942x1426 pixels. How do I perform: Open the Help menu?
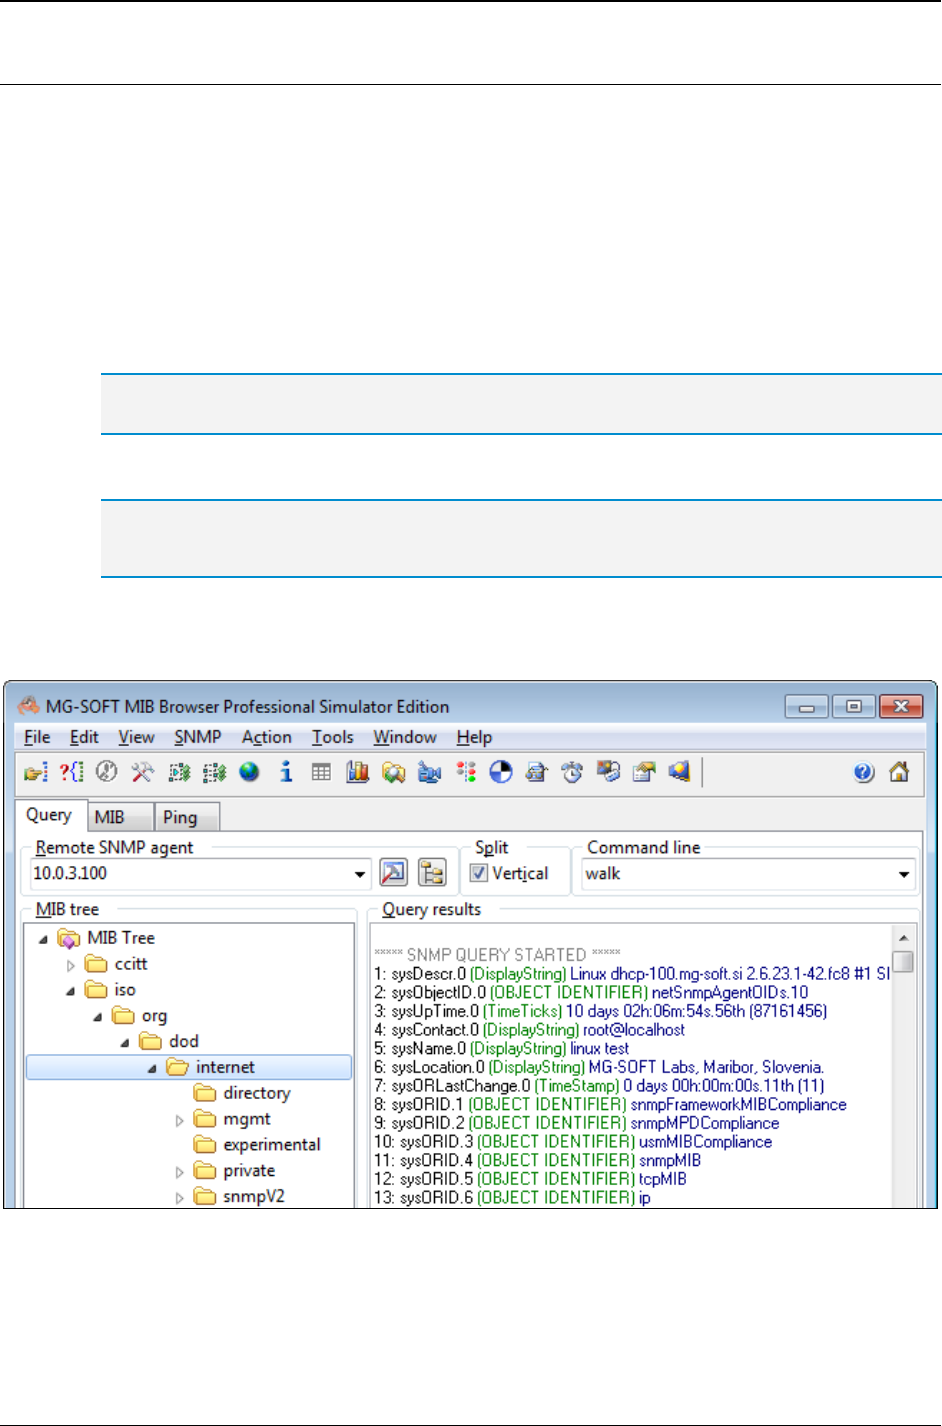[474, 737]
